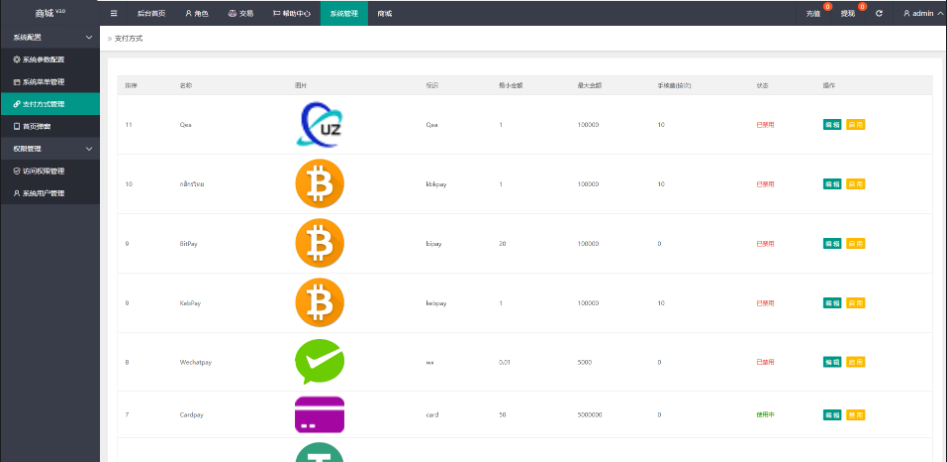947x462 pixels.
Task: Collapse the 系统配置 sidebar group
Action: click(50, 37)
